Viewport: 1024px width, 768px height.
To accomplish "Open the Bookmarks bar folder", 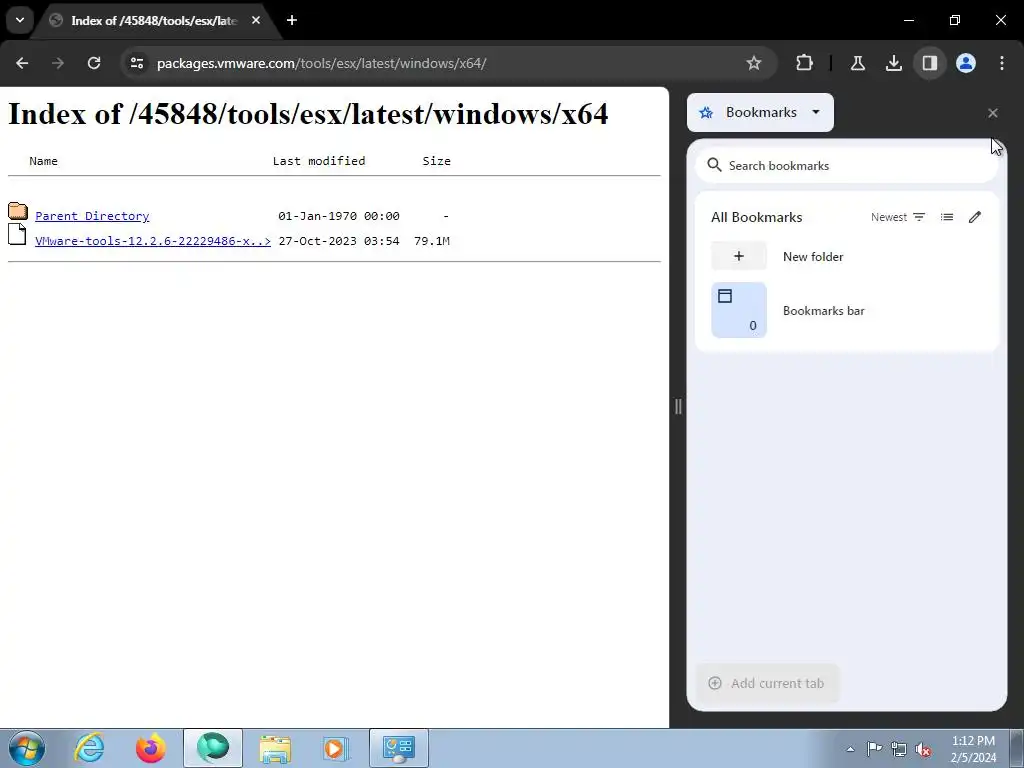I will 846,310.
